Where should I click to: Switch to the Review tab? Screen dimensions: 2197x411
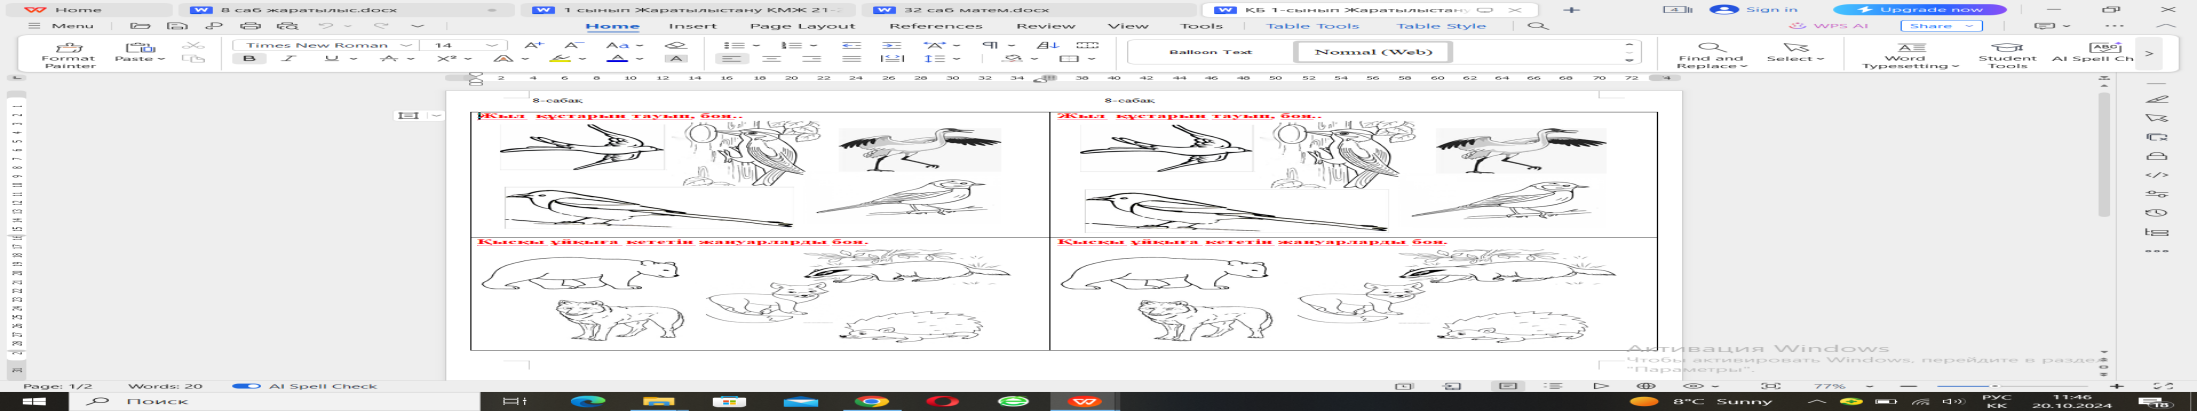coord(1045,26)
